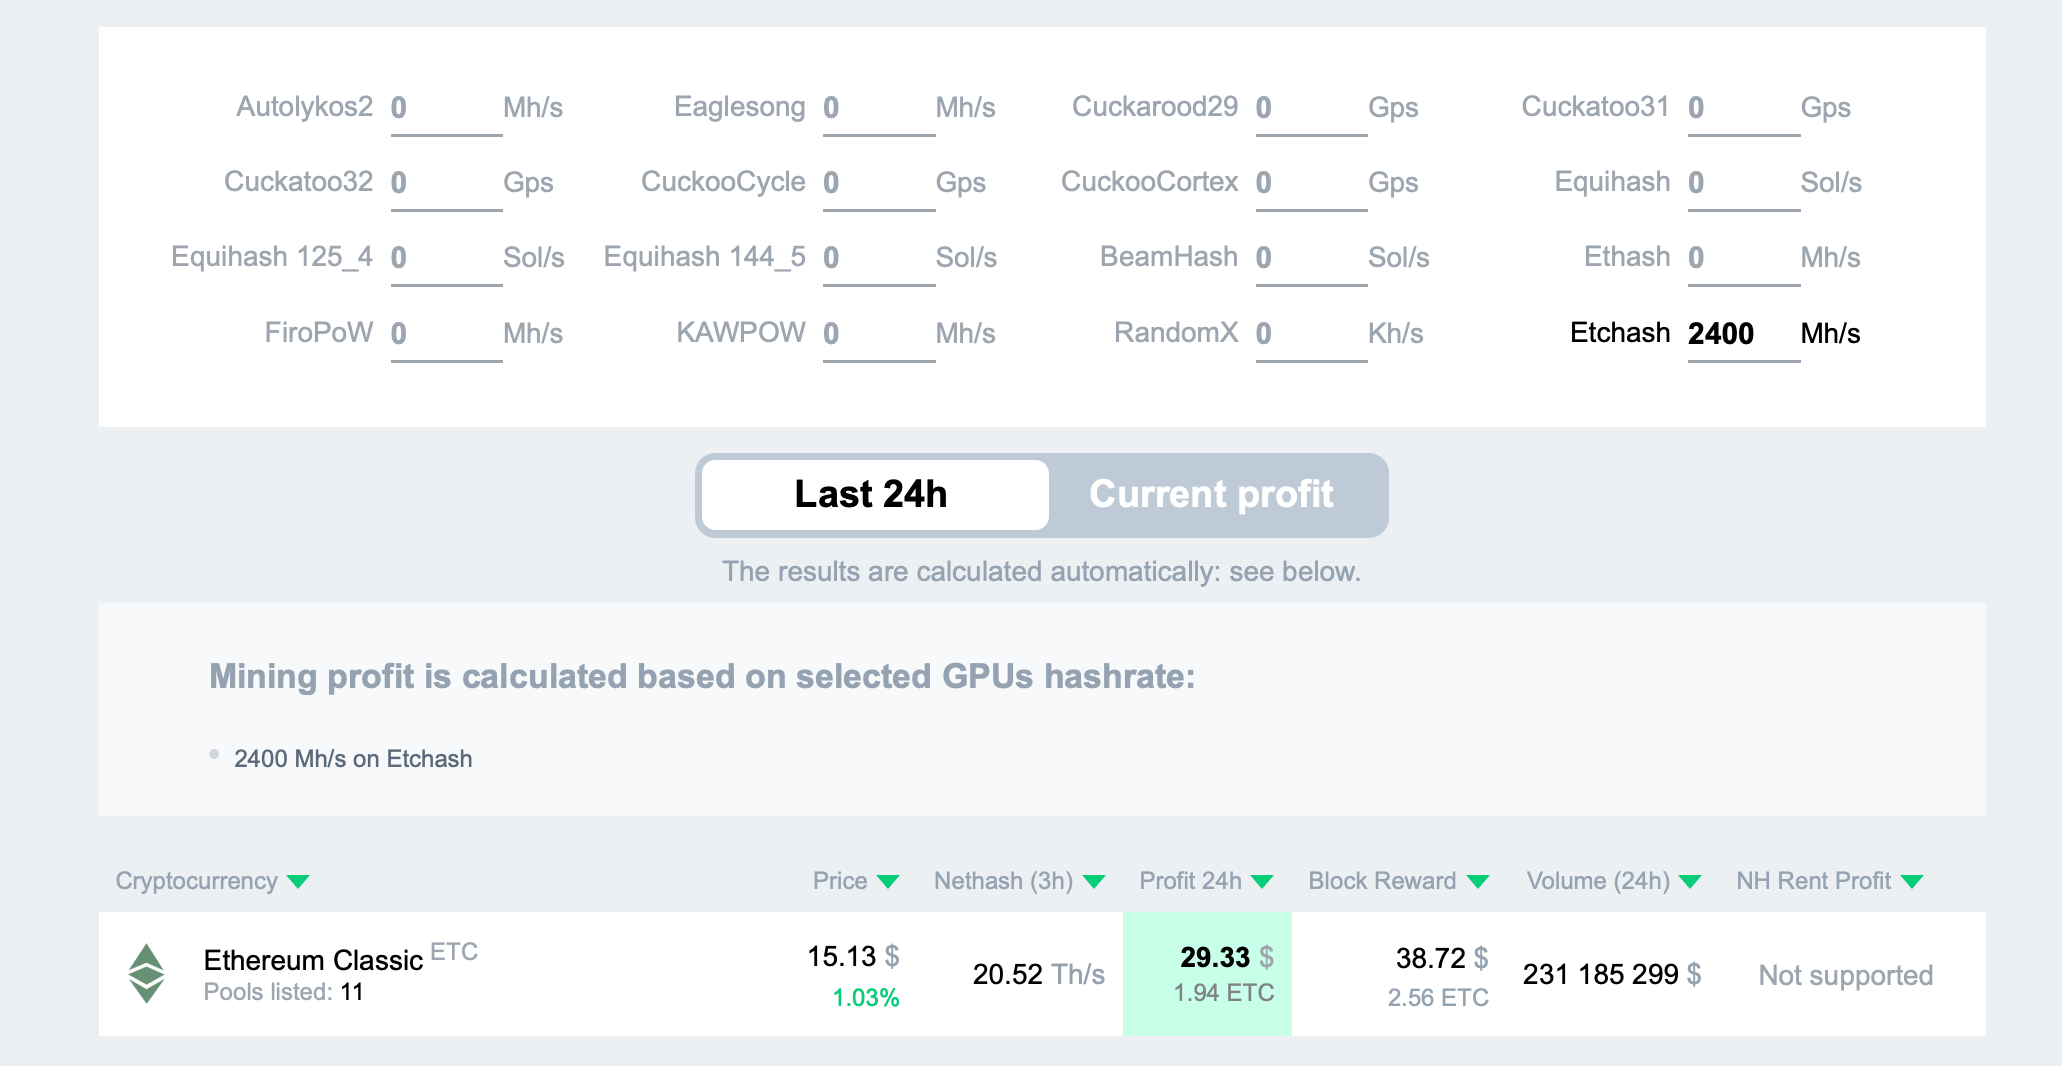Open the Ethereum Classic coin page
Screen dimensions: 2062x1066
[x=313, y=960]
